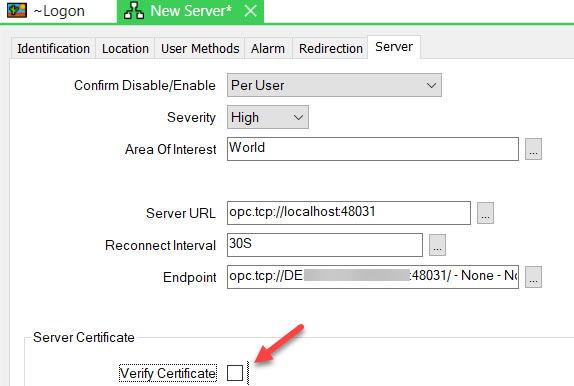Click the Server Certificate group label
The height and width of the screenshot is (386, 574).
(x=84, y=337)
